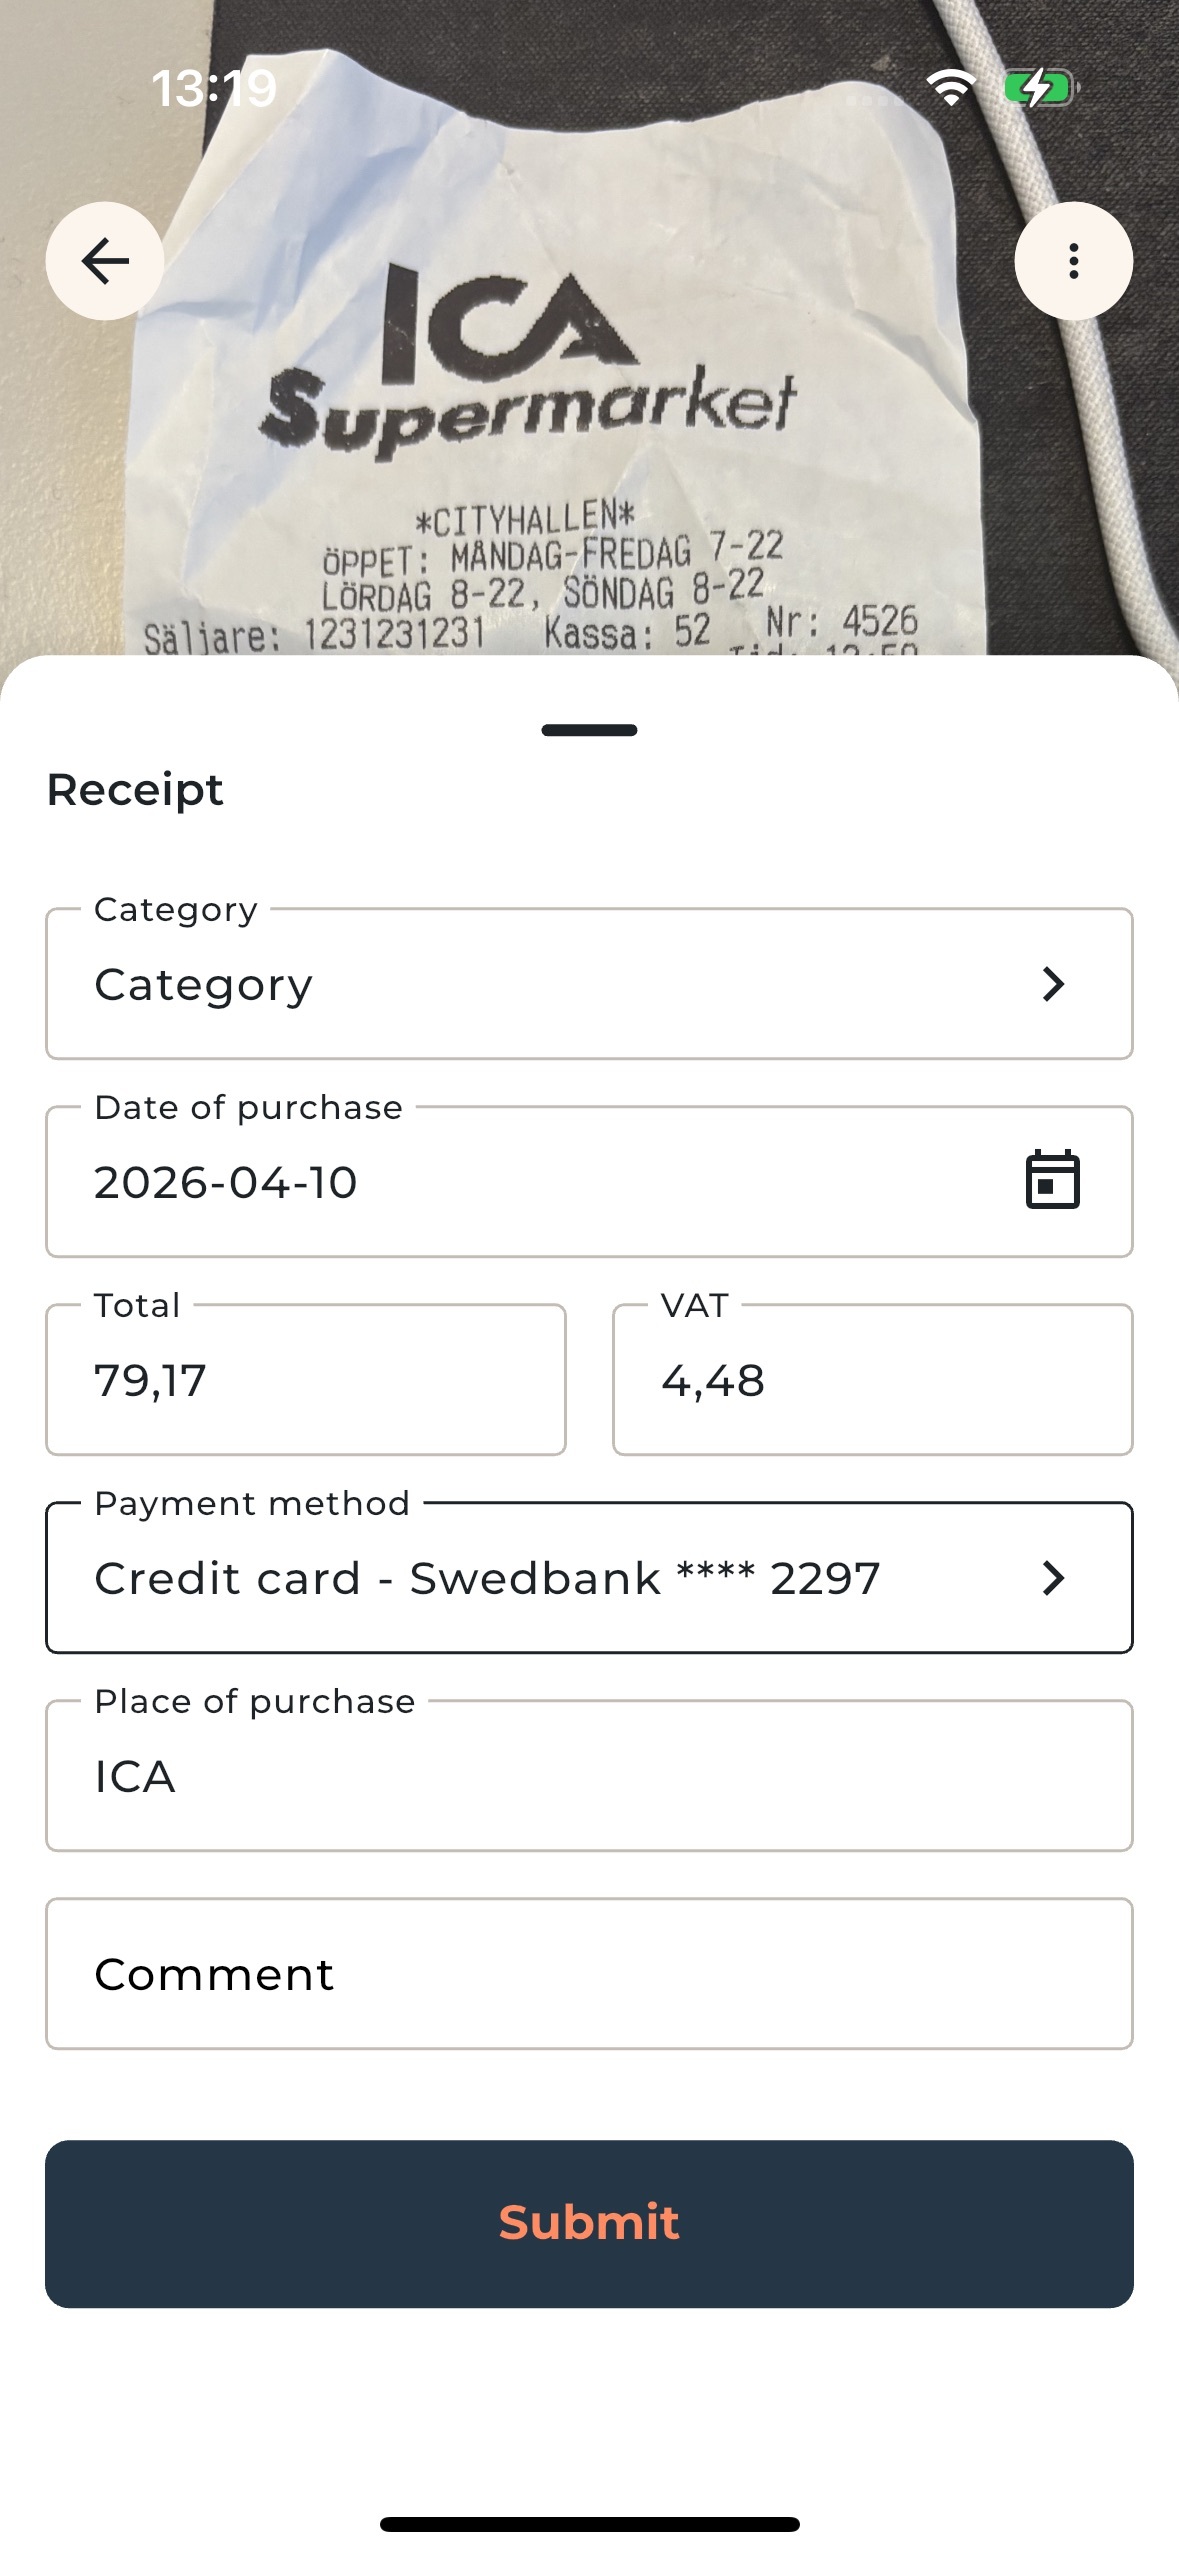Go back using the arrow button

[x=105, y=261]
